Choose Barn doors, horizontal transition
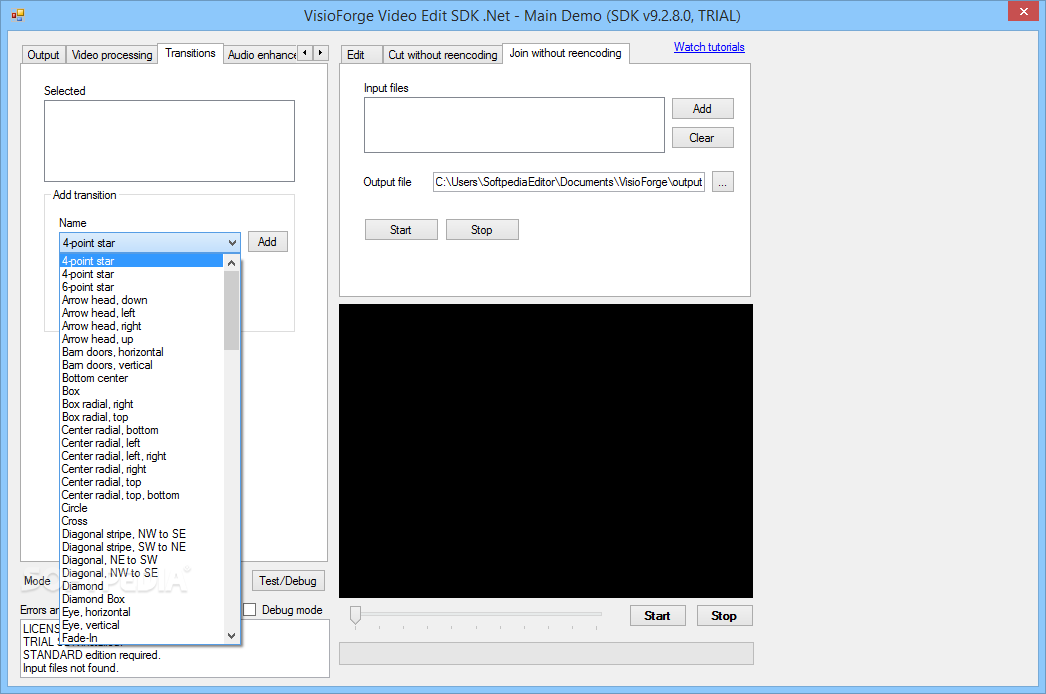The height and width of the screenshot is (694, 1046). click(141, 352)
